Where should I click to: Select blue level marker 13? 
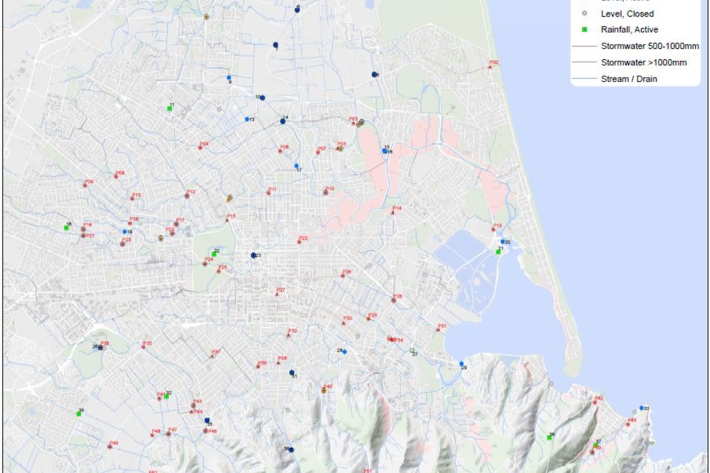point(247,120)
